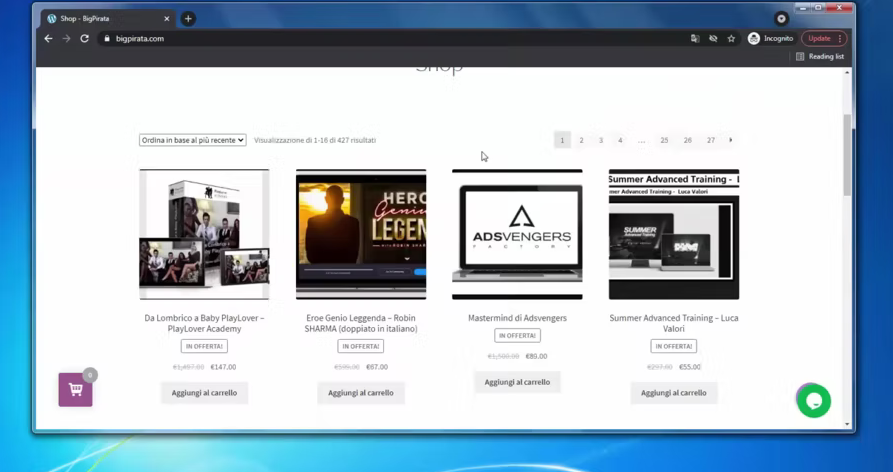Click the Update button in Chrome
The image size is (893, 472).
click(x=824, y=39)
